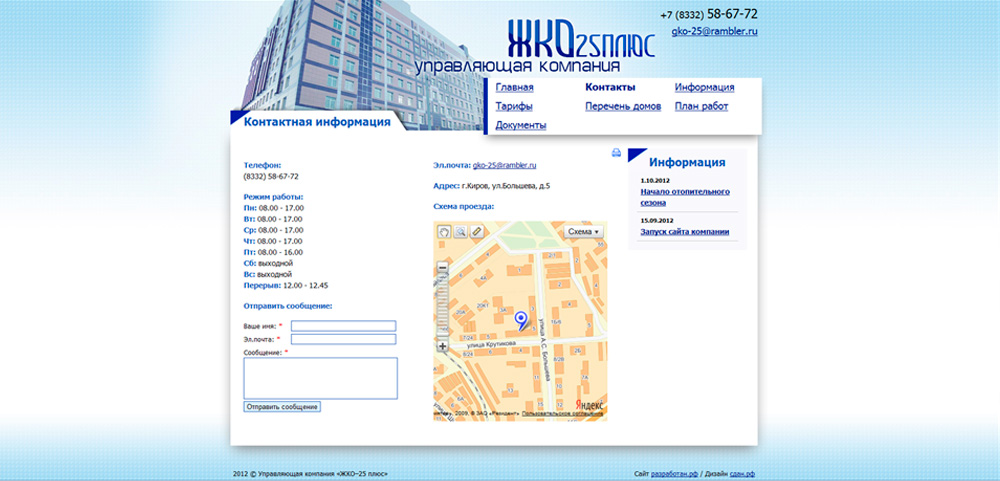Click the printer icon for print version
Screen dimensions: 1000x481
click(616, 153)
